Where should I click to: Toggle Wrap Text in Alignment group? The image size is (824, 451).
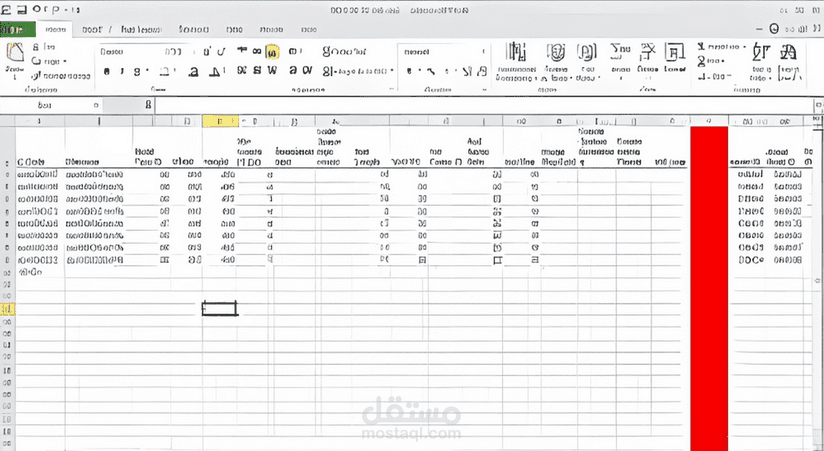click(344, 51)
